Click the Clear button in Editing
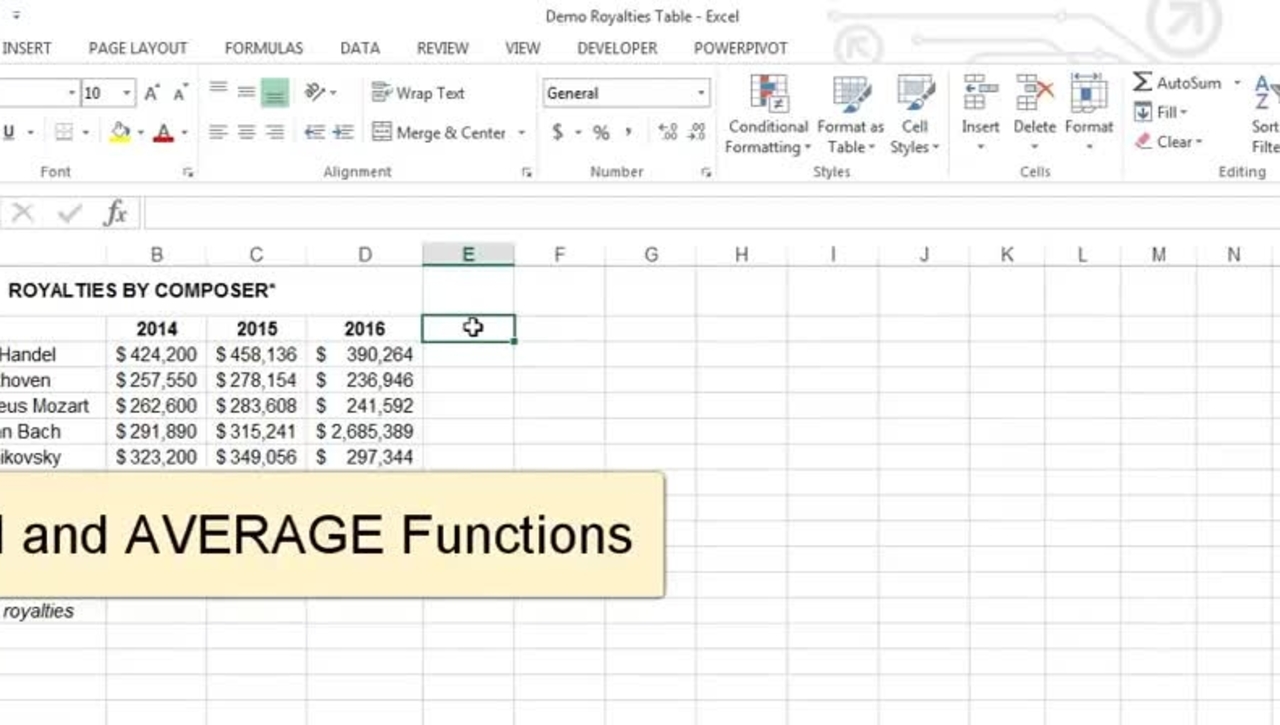This screenshot has height=725, width=1280. click(1168, 142)
